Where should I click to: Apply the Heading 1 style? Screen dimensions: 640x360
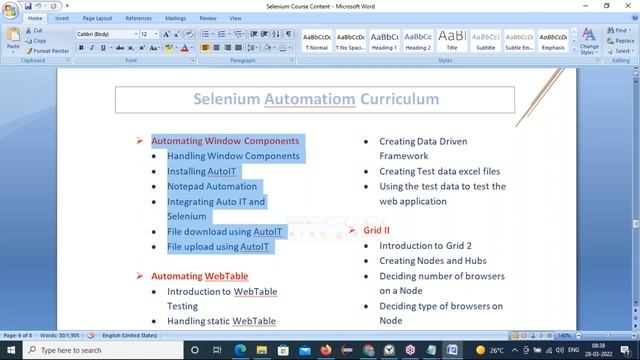point(384,41)
